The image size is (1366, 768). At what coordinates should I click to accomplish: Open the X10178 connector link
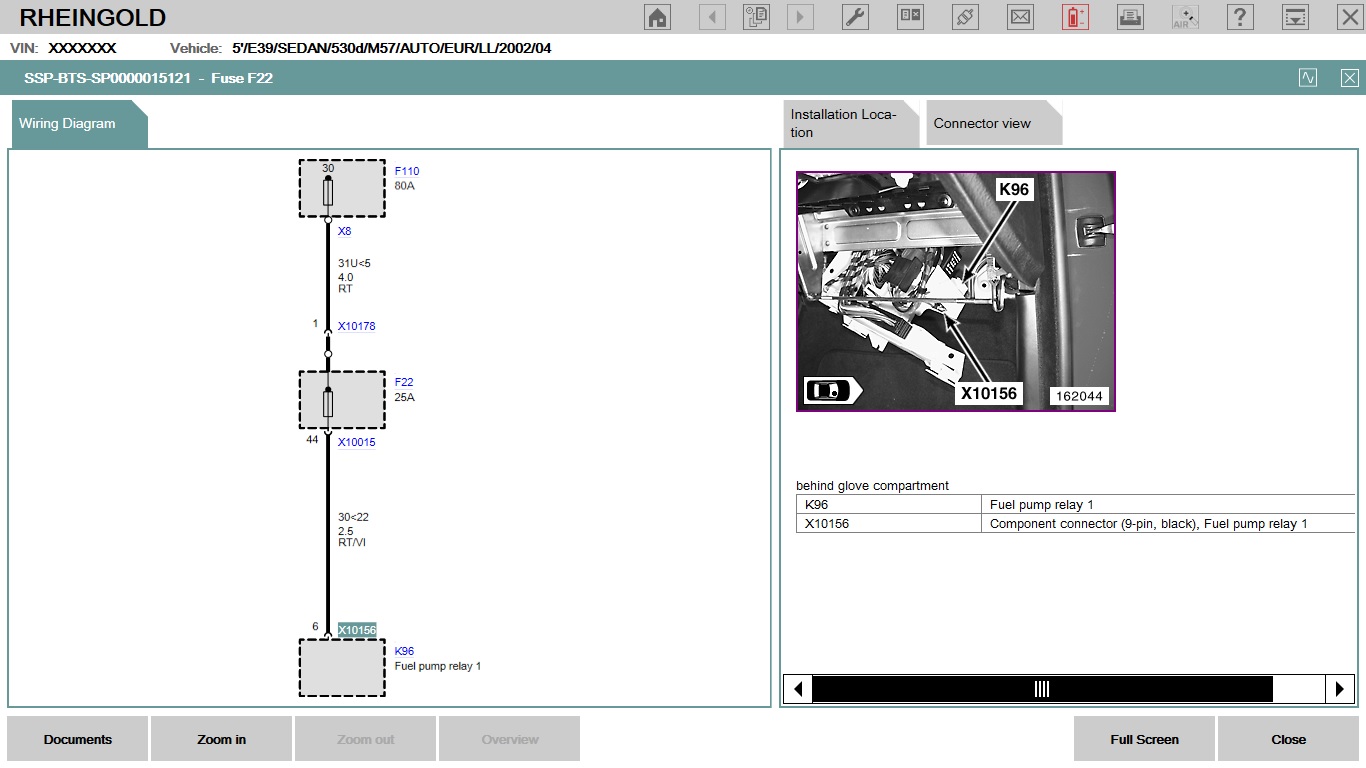(356, 326)
